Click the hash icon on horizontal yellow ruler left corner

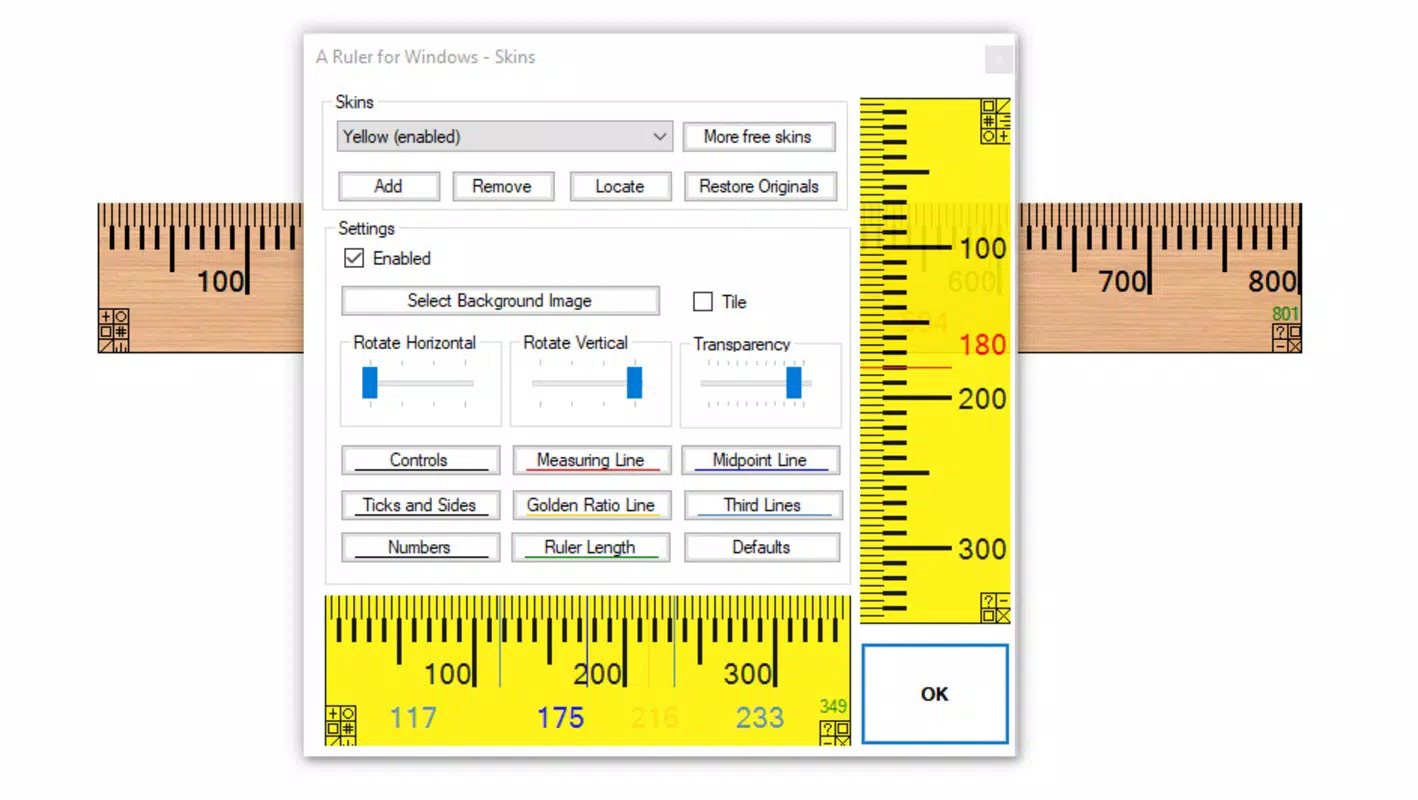click(x=348, y=728)
